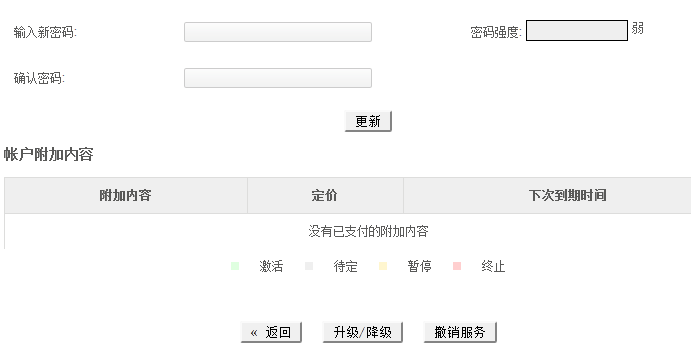
Task: Click the yellow 暂停 status swatch
Action: 383,266
